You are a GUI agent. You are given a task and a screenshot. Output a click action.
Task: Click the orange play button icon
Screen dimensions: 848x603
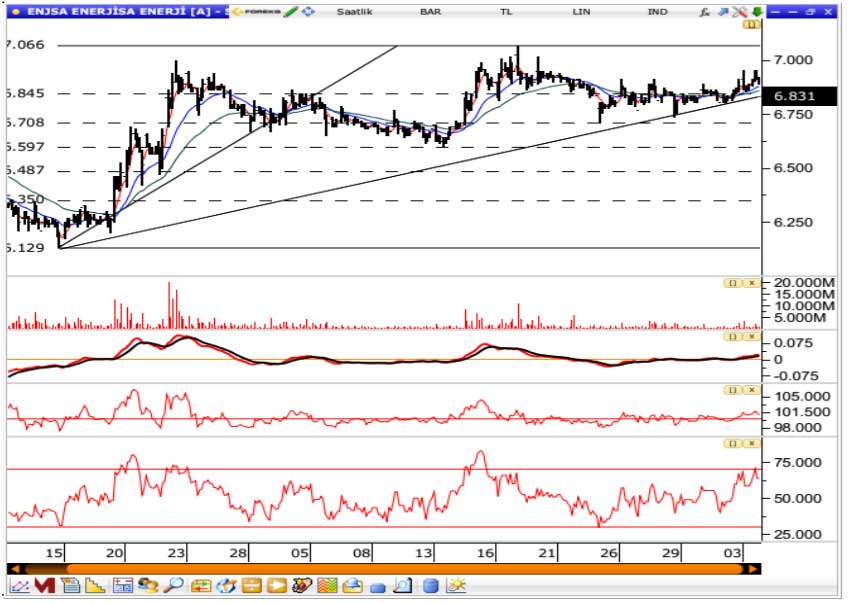tap(277, 586)
